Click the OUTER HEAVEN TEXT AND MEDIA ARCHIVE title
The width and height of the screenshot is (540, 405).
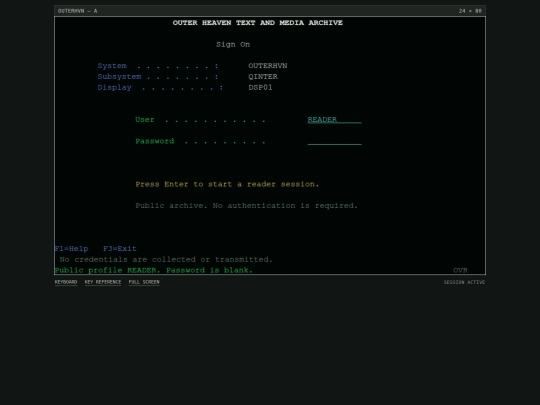click(x=258, y=23)
